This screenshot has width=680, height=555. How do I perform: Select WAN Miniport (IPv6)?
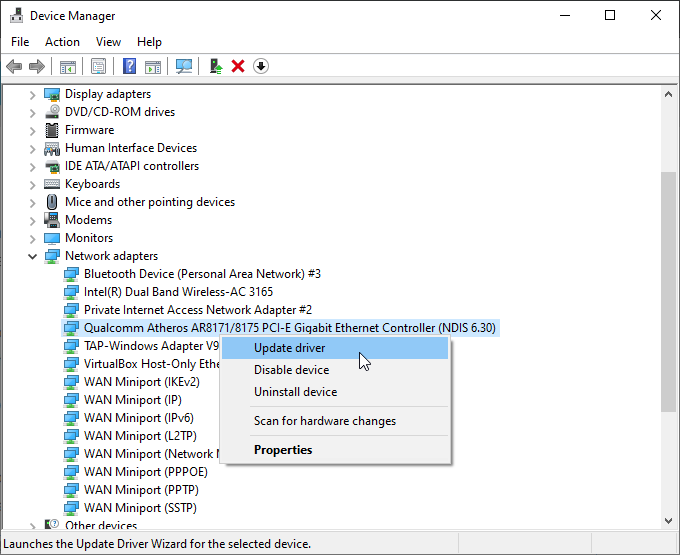(139, 418)
